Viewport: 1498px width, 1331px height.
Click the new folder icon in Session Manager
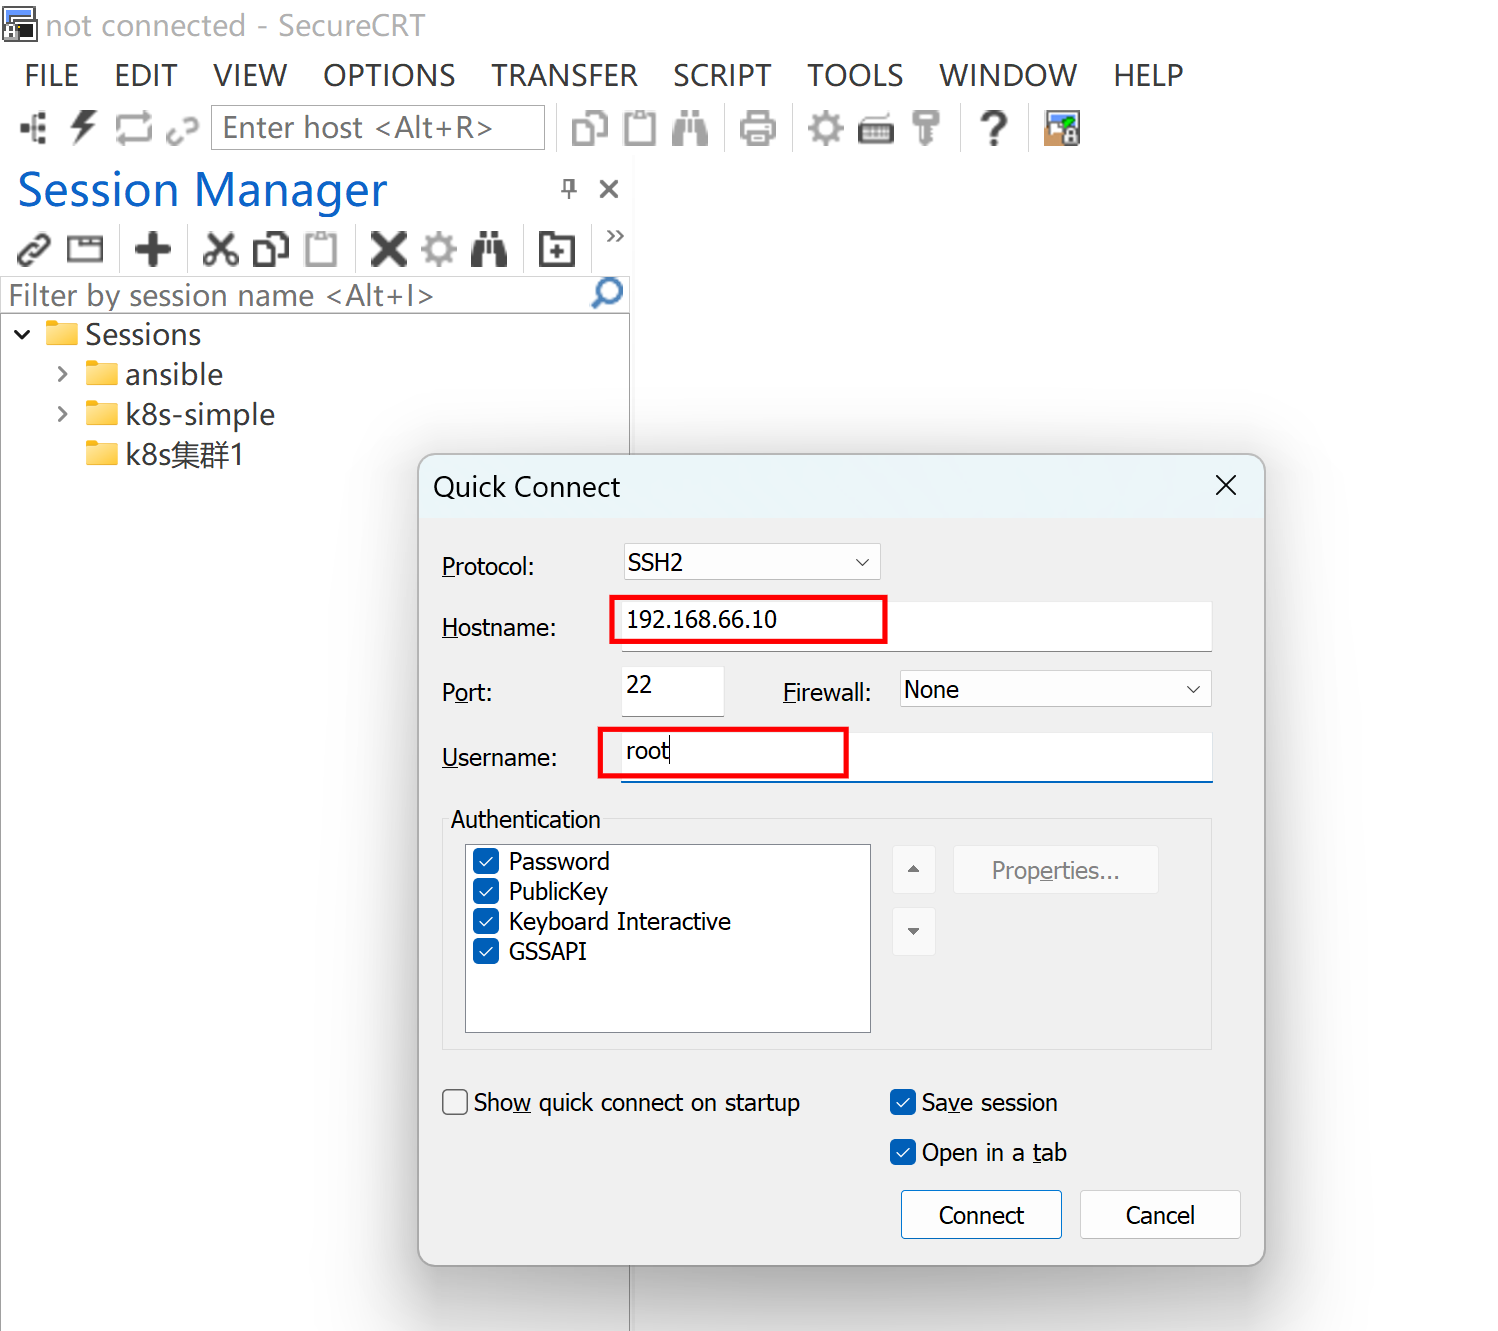click(x=556, y=249)
